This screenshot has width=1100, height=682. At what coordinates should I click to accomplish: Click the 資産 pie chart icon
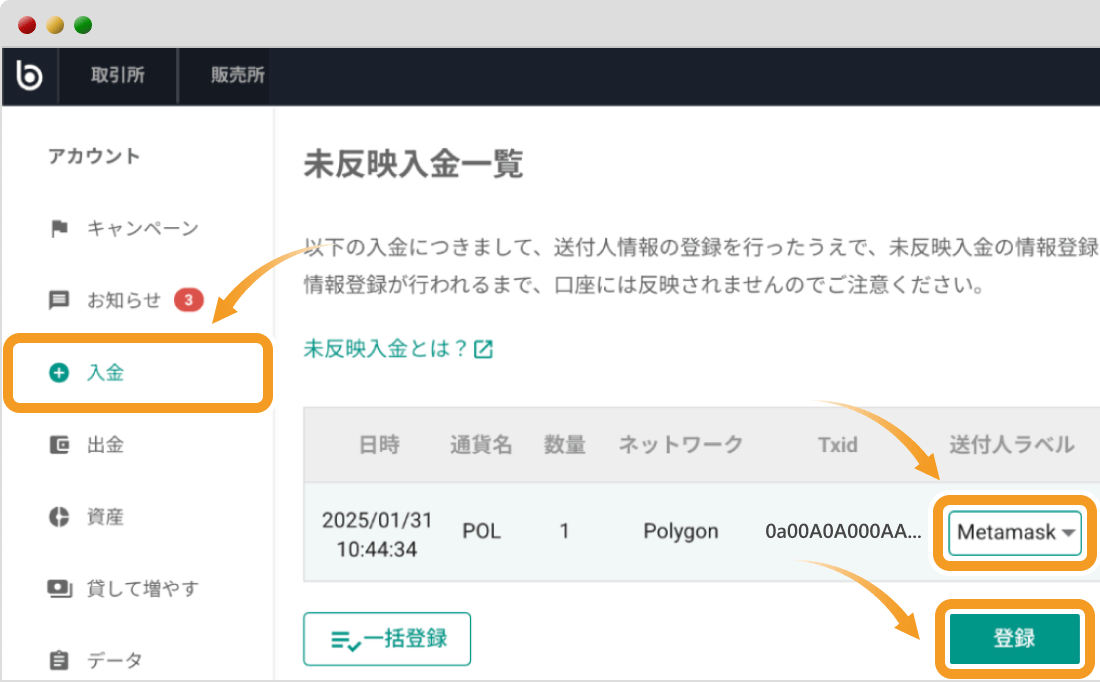click(59, 517)
